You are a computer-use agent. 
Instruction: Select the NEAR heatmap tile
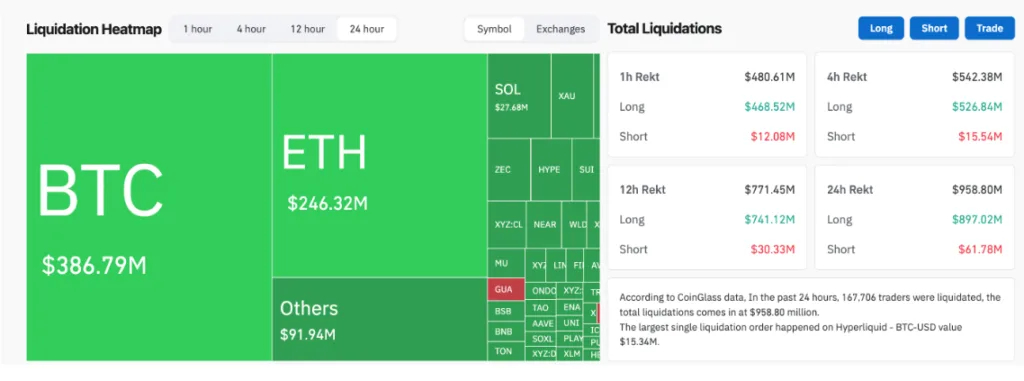click(x=544, y=224)
